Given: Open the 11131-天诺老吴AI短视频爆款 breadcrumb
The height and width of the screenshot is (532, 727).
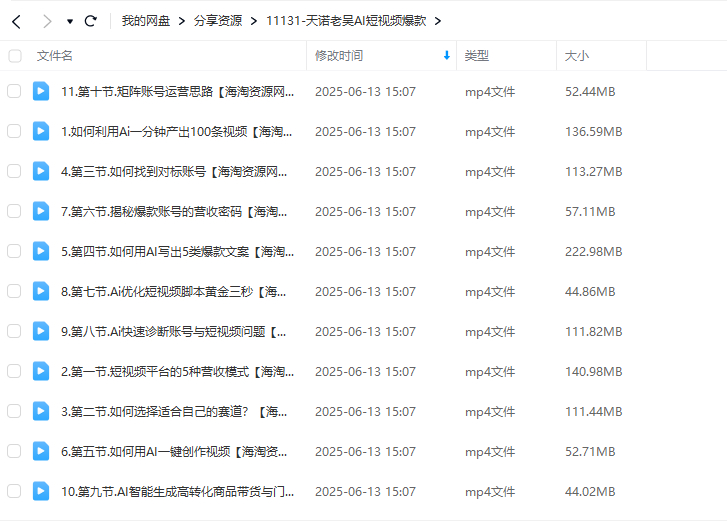Looking at the screenshot, I should click(x=346, y=21).
